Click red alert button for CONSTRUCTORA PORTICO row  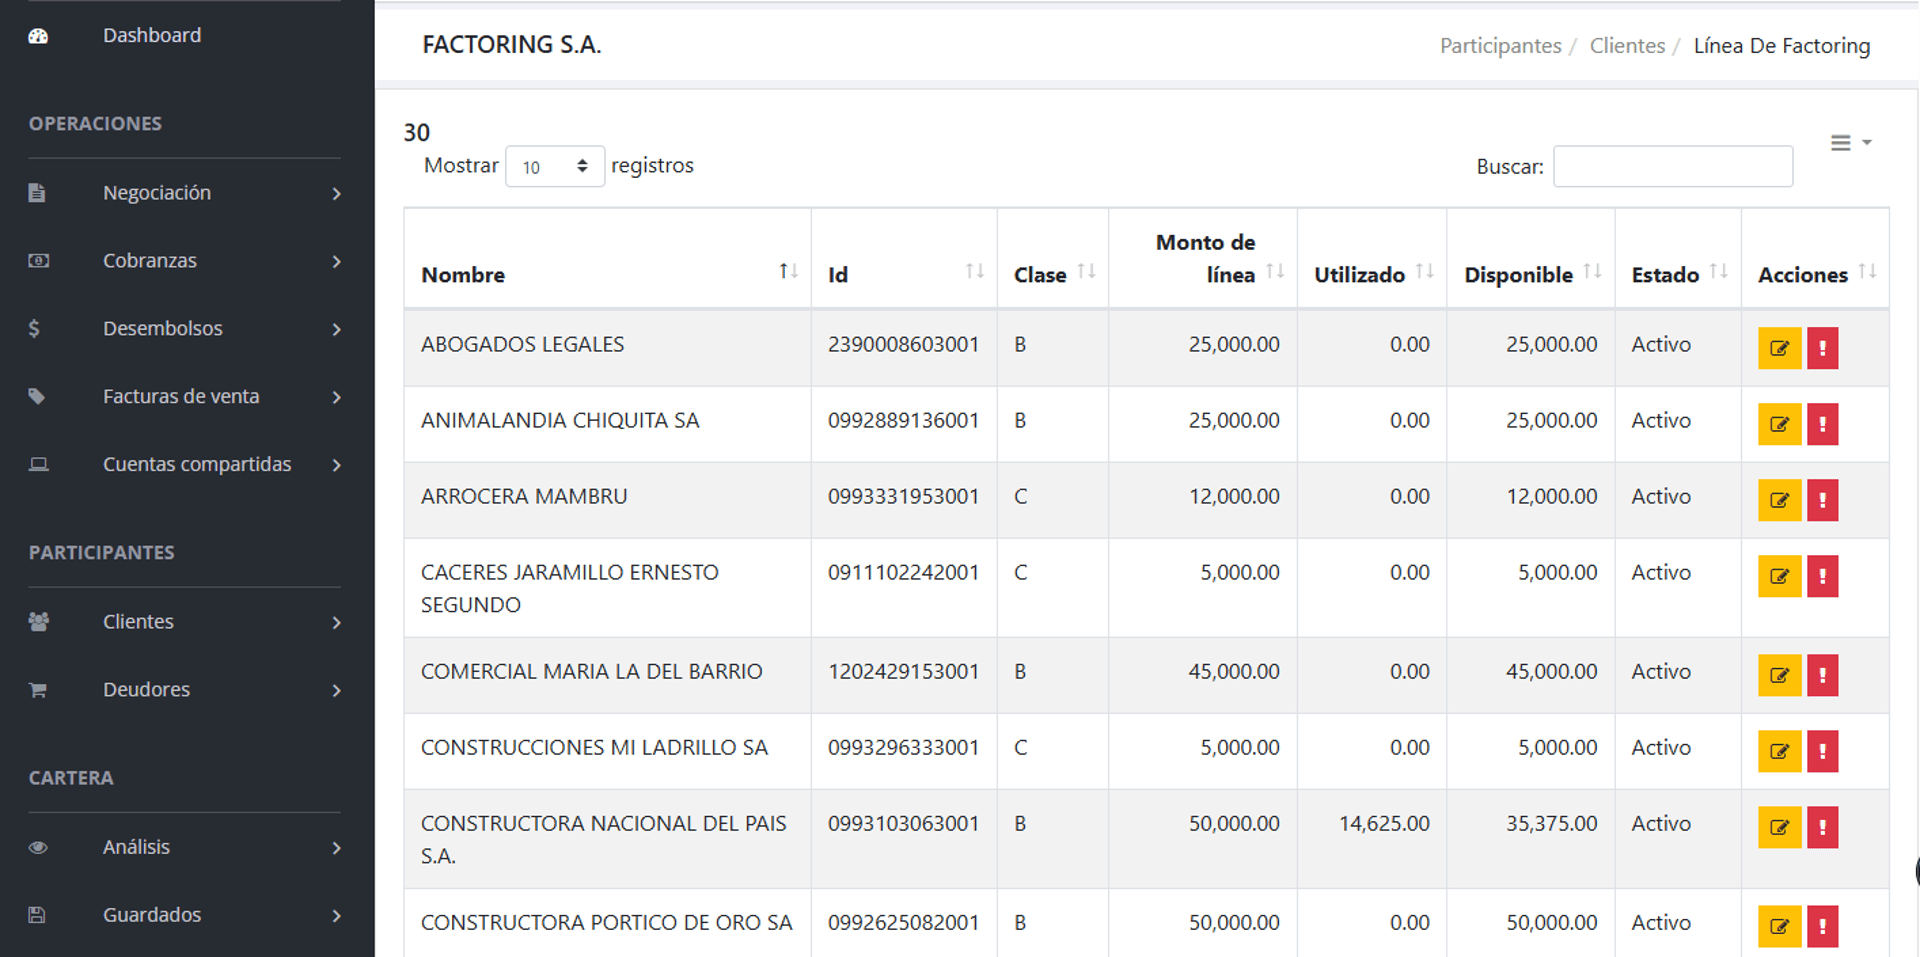(1822, 926)
